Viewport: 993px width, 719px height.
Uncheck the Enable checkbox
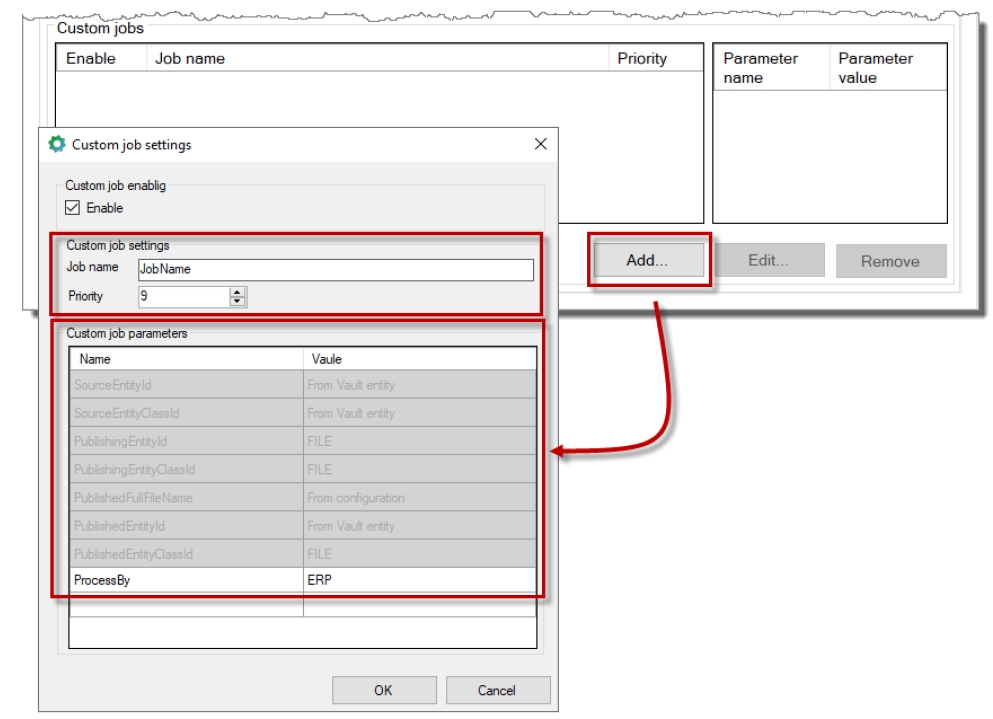[x=72, y=208]
